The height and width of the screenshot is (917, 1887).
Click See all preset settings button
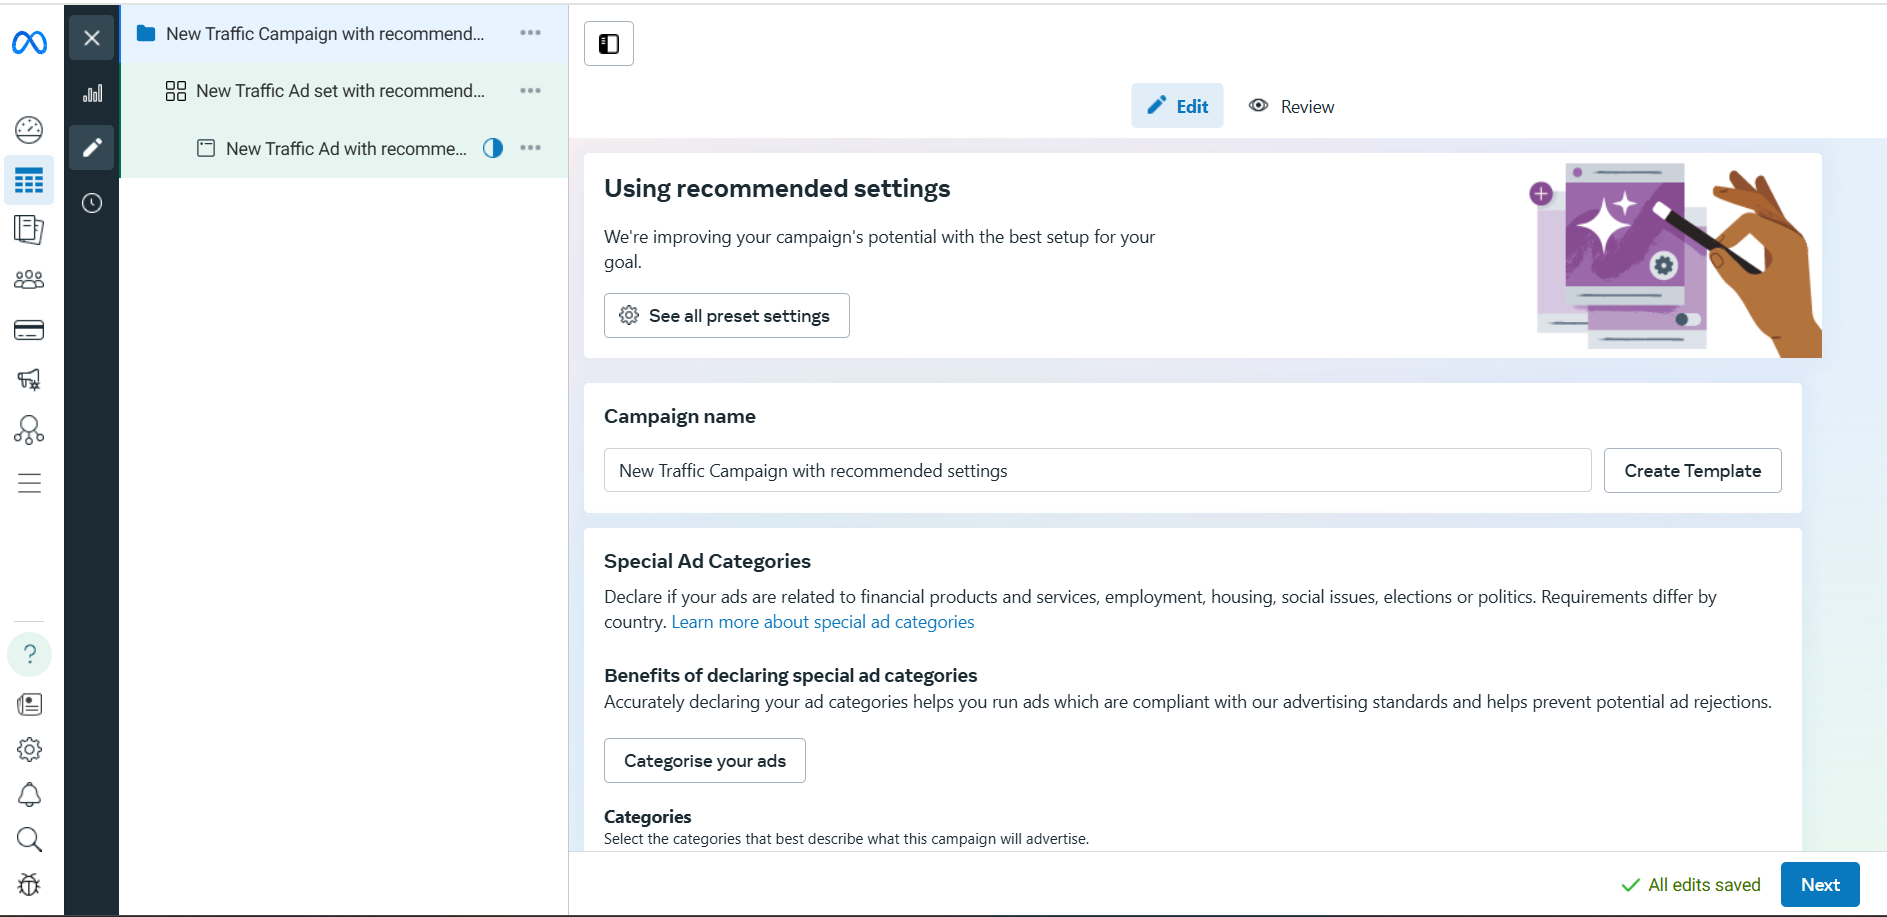pyautogui.click(x=727, y=316)
